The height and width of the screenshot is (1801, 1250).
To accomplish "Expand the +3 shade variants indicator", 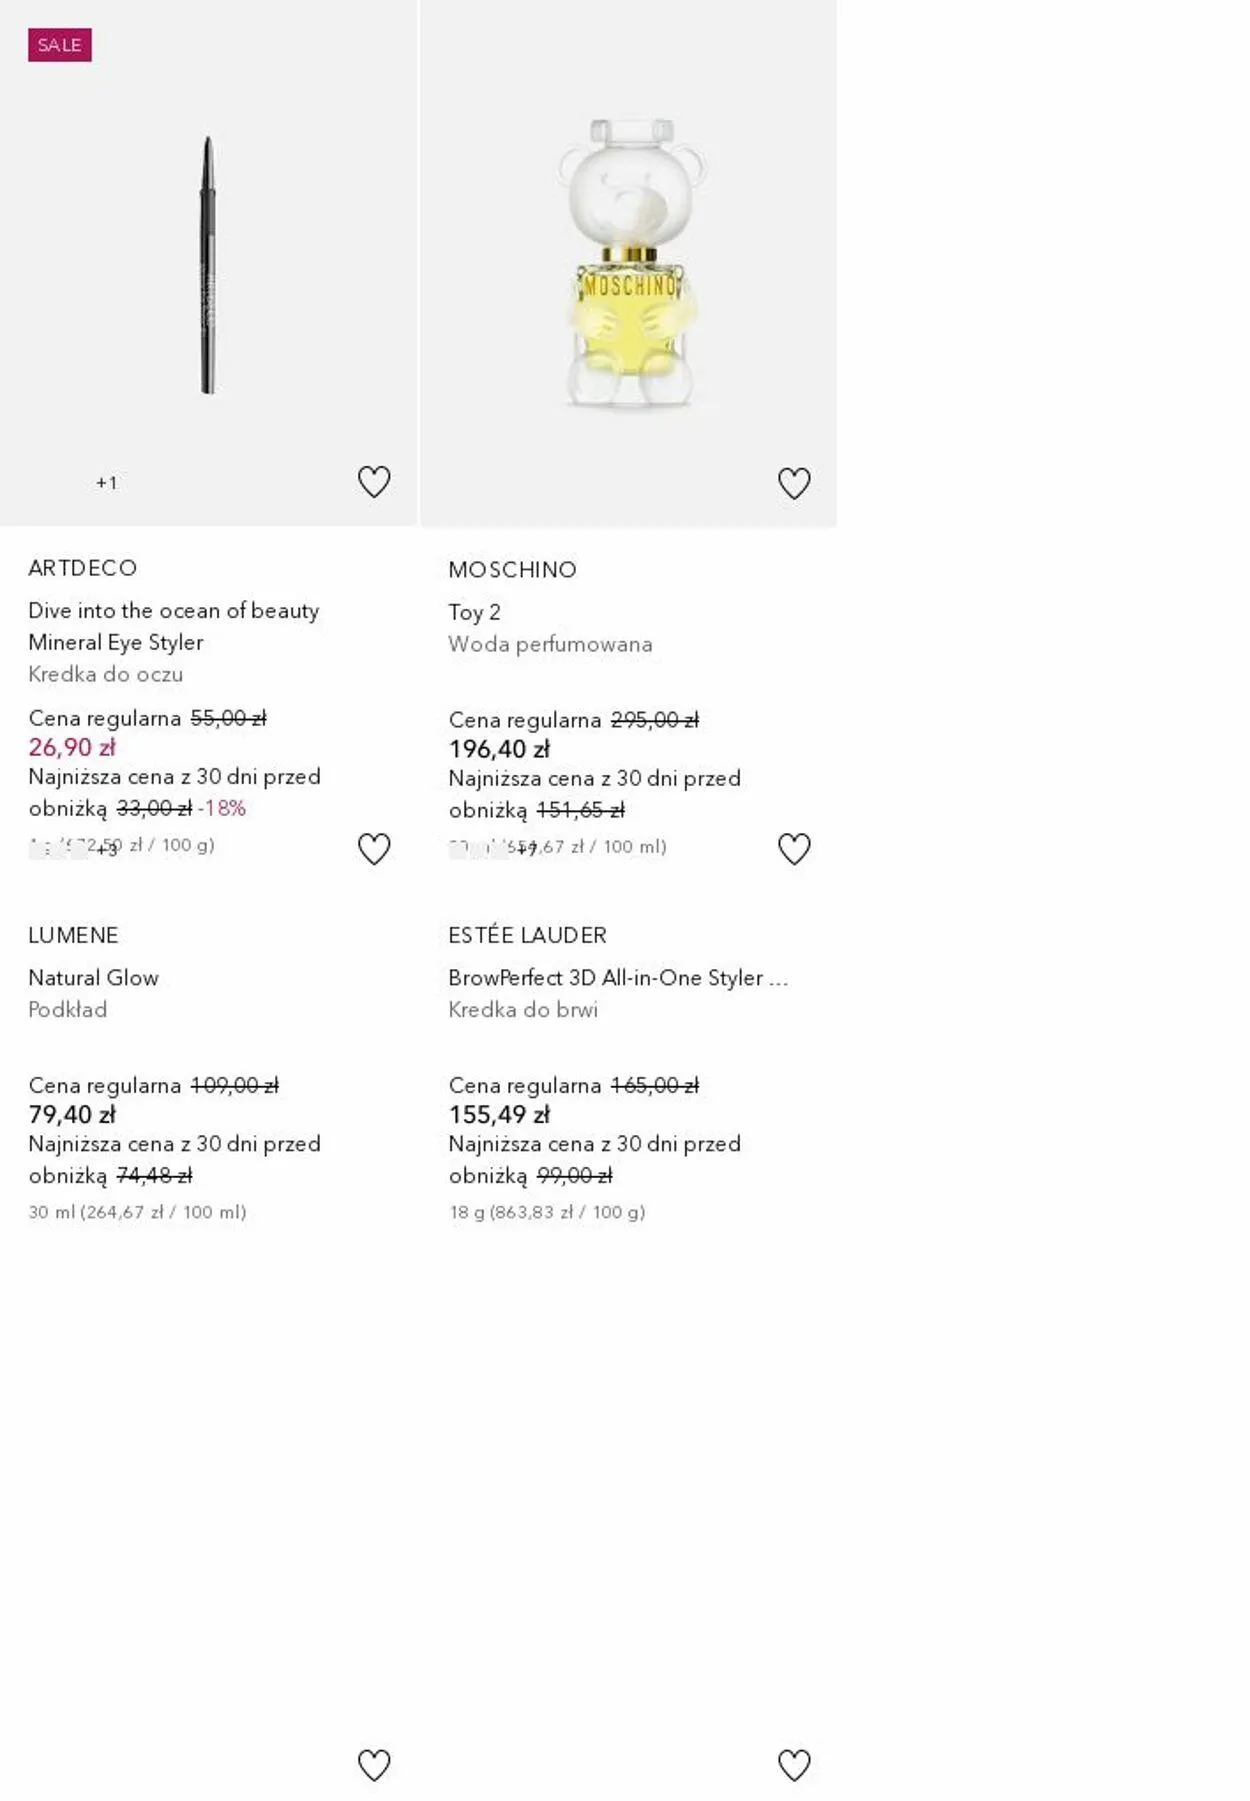I will pos(106,850).
